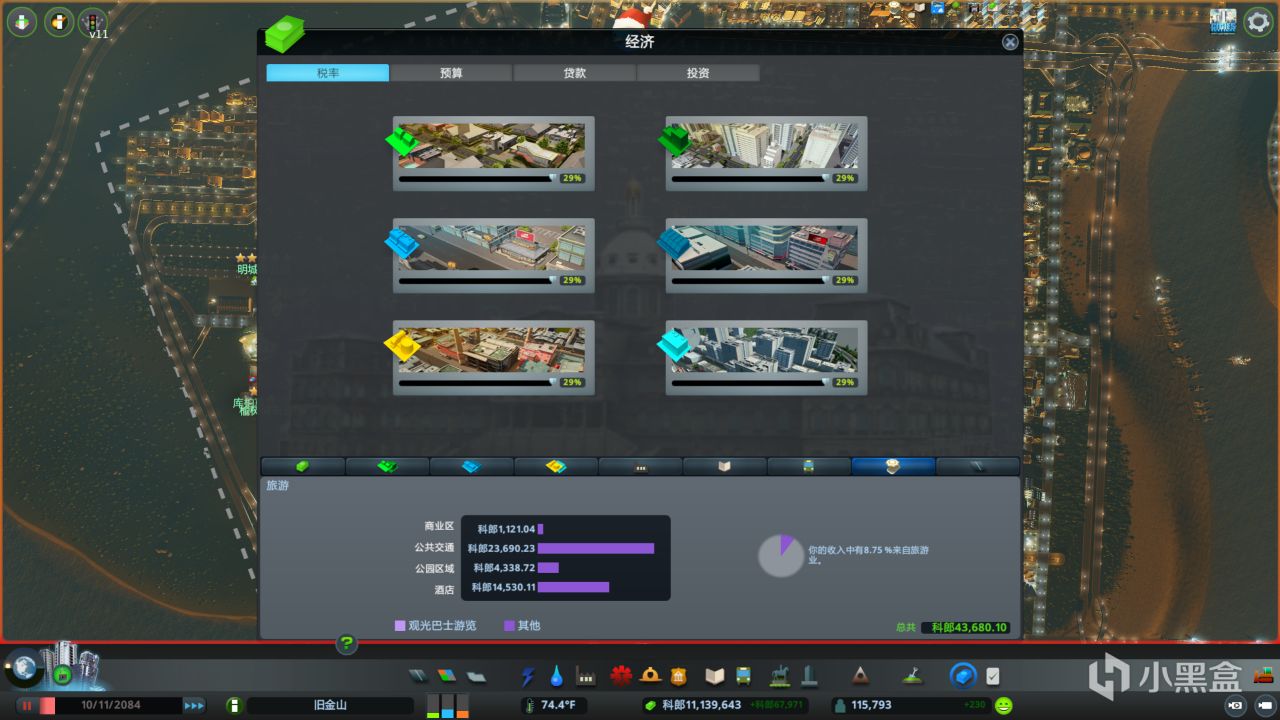Screen dimensions: 1280x720
Task: Adjust the high-density commercial tax slider
Action: point(750,280)
